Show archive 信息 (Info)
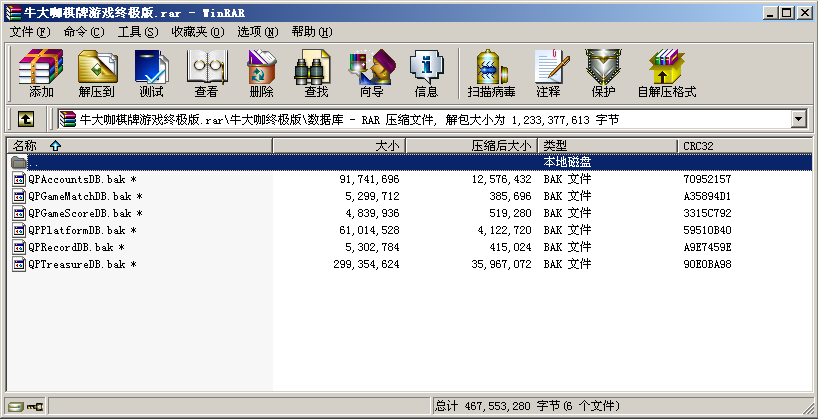The width and height of the screenshot is (818, 419). click(x=426, y=74)
